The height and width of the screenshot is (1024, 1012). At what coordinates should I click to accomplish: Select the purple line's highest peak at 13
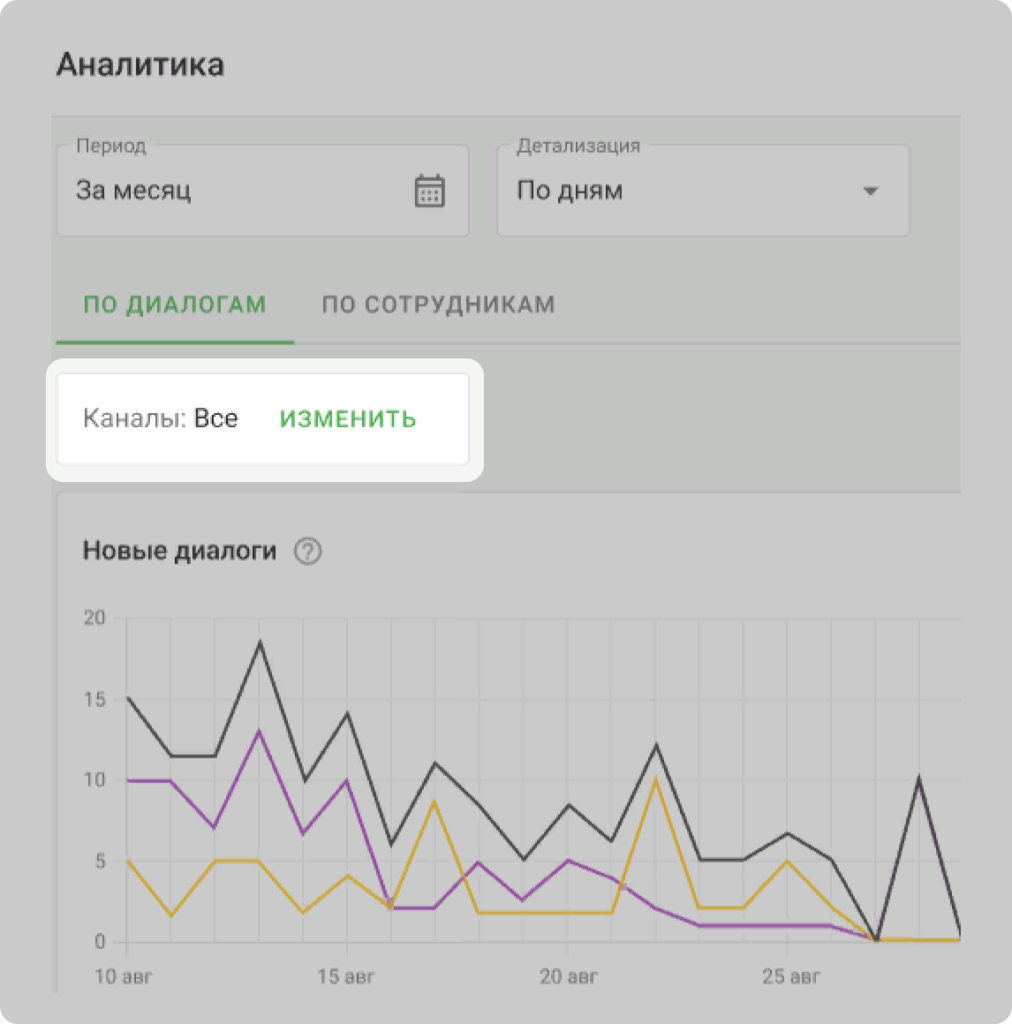pos(260,731)
